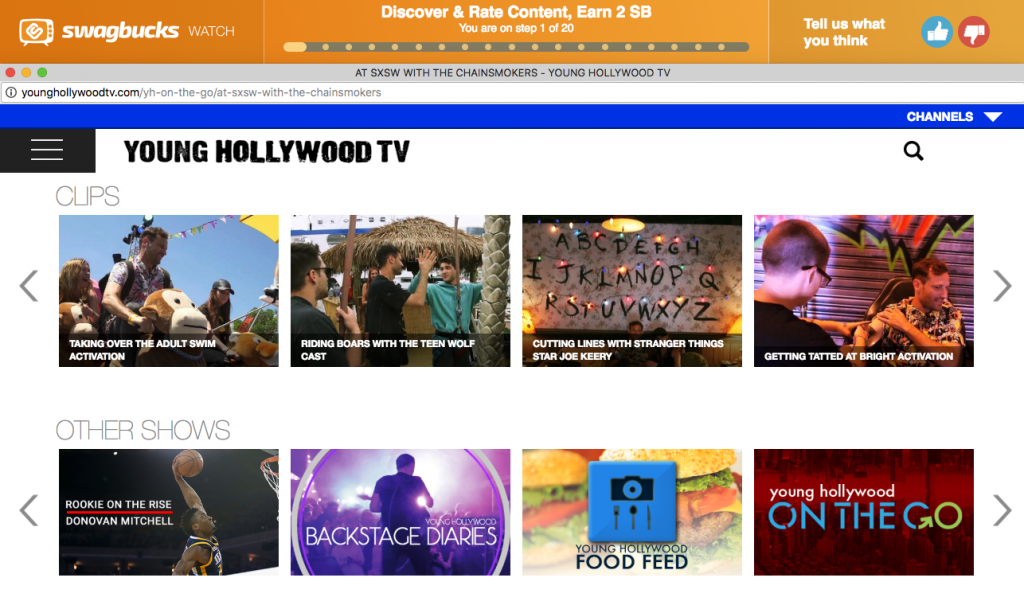Click 'Tell us what you think' text
The width and height of the screenshot is (1024, 605).
[x=844, y=32]
